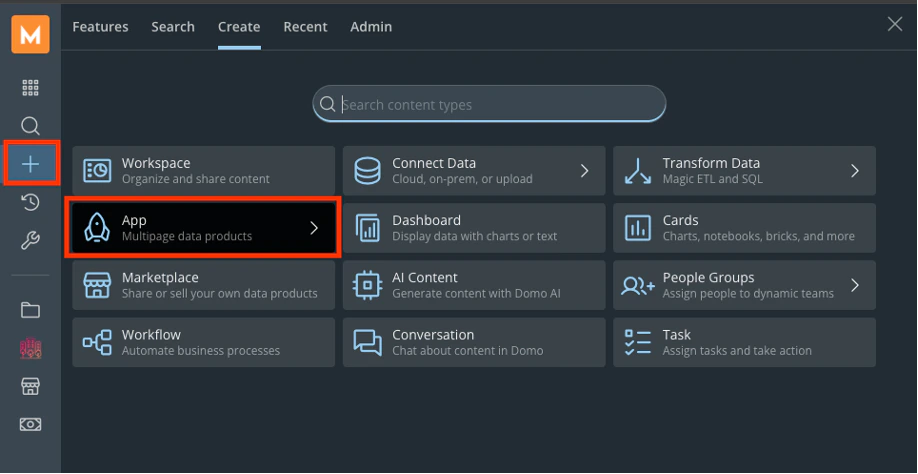918x474 pixels.
Task: Focus the Search content types field
Action: click(x=489, y=105)
